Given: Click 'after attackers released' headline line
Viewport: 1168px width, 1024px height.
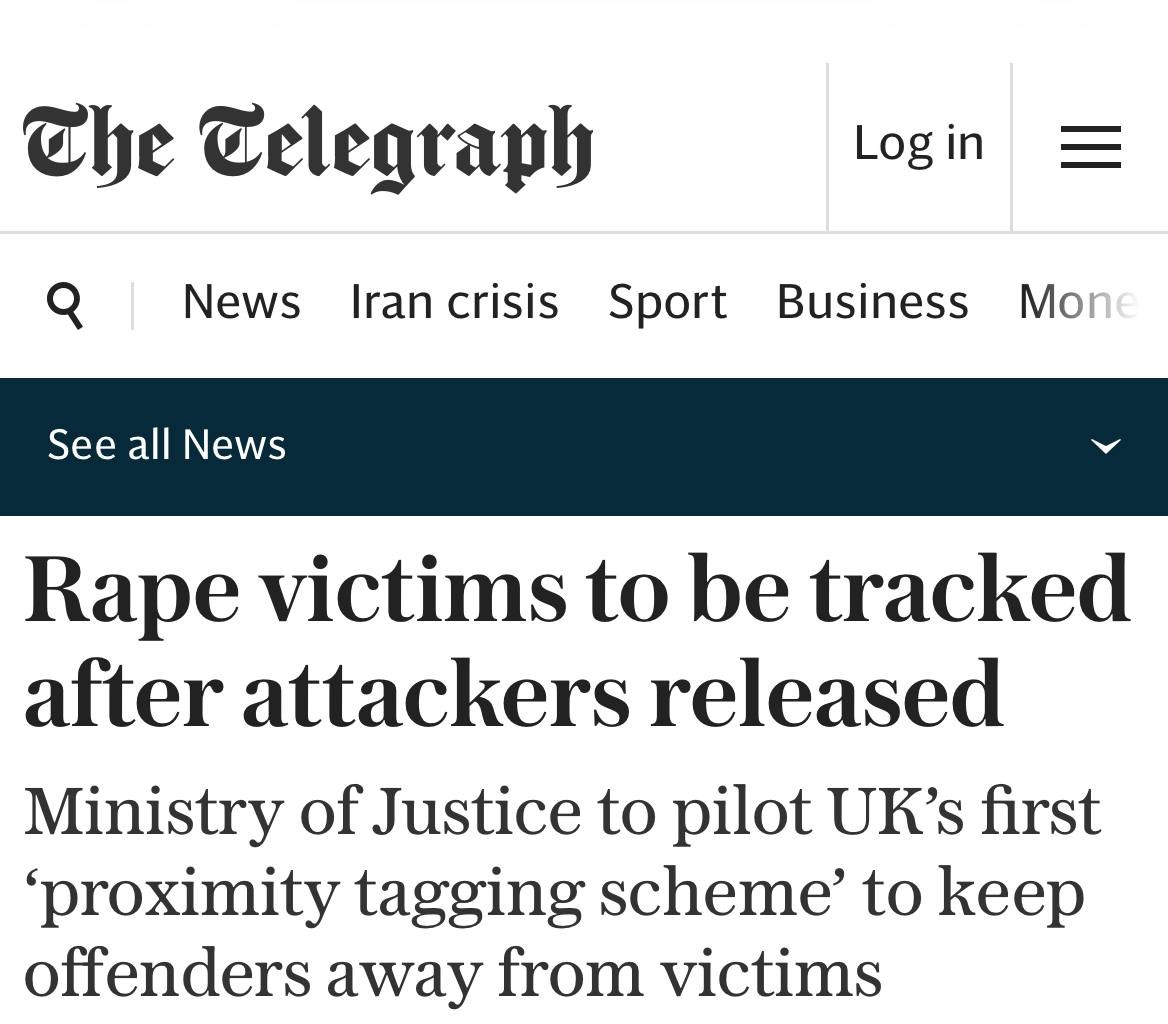Looking at the screenshot, I should point(514,693).
